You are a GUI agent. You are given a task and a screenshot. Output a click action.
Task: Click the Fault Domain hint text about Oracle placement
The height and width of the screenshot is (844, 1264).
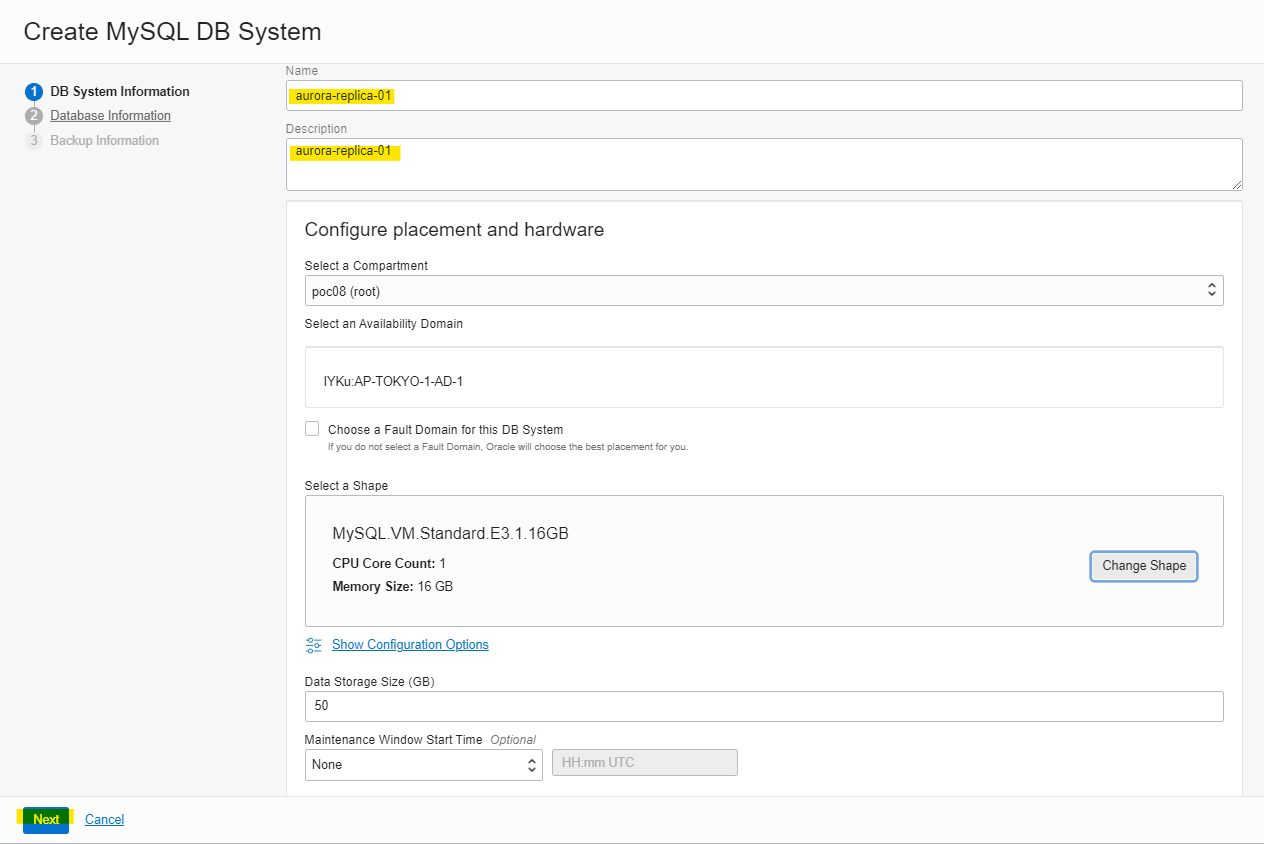(508, 447)
